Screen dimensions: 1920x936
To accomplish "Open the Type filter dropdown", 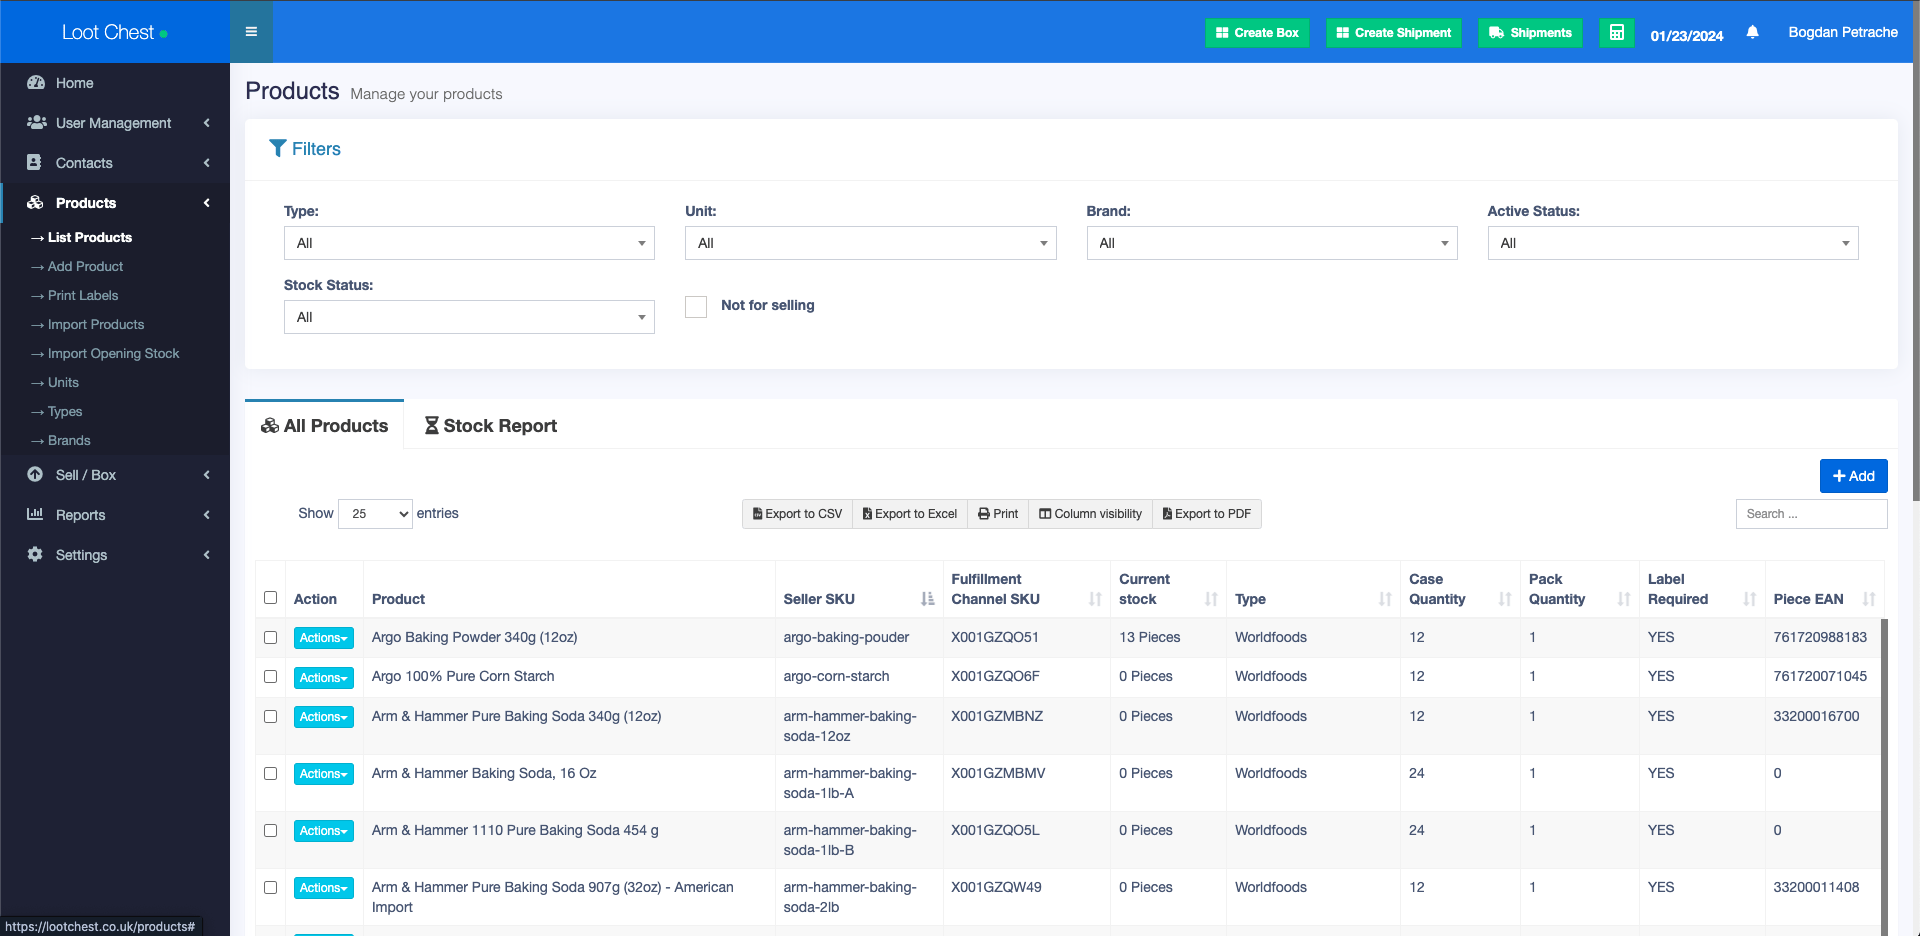I will pos(469,243).
